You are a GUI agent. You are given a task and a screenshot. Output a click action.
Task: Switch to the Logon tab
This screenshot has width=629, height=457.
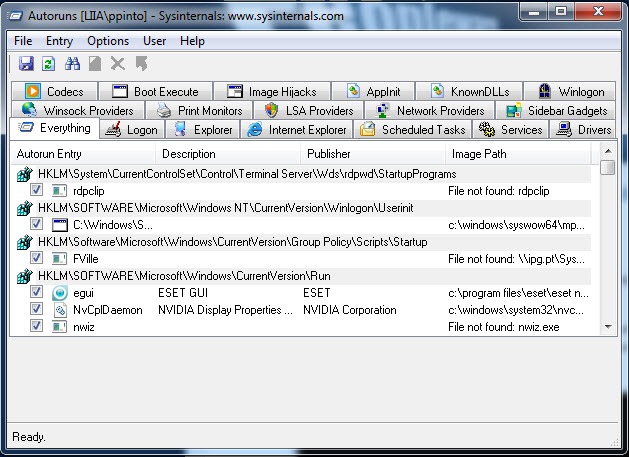coord(132,130)
